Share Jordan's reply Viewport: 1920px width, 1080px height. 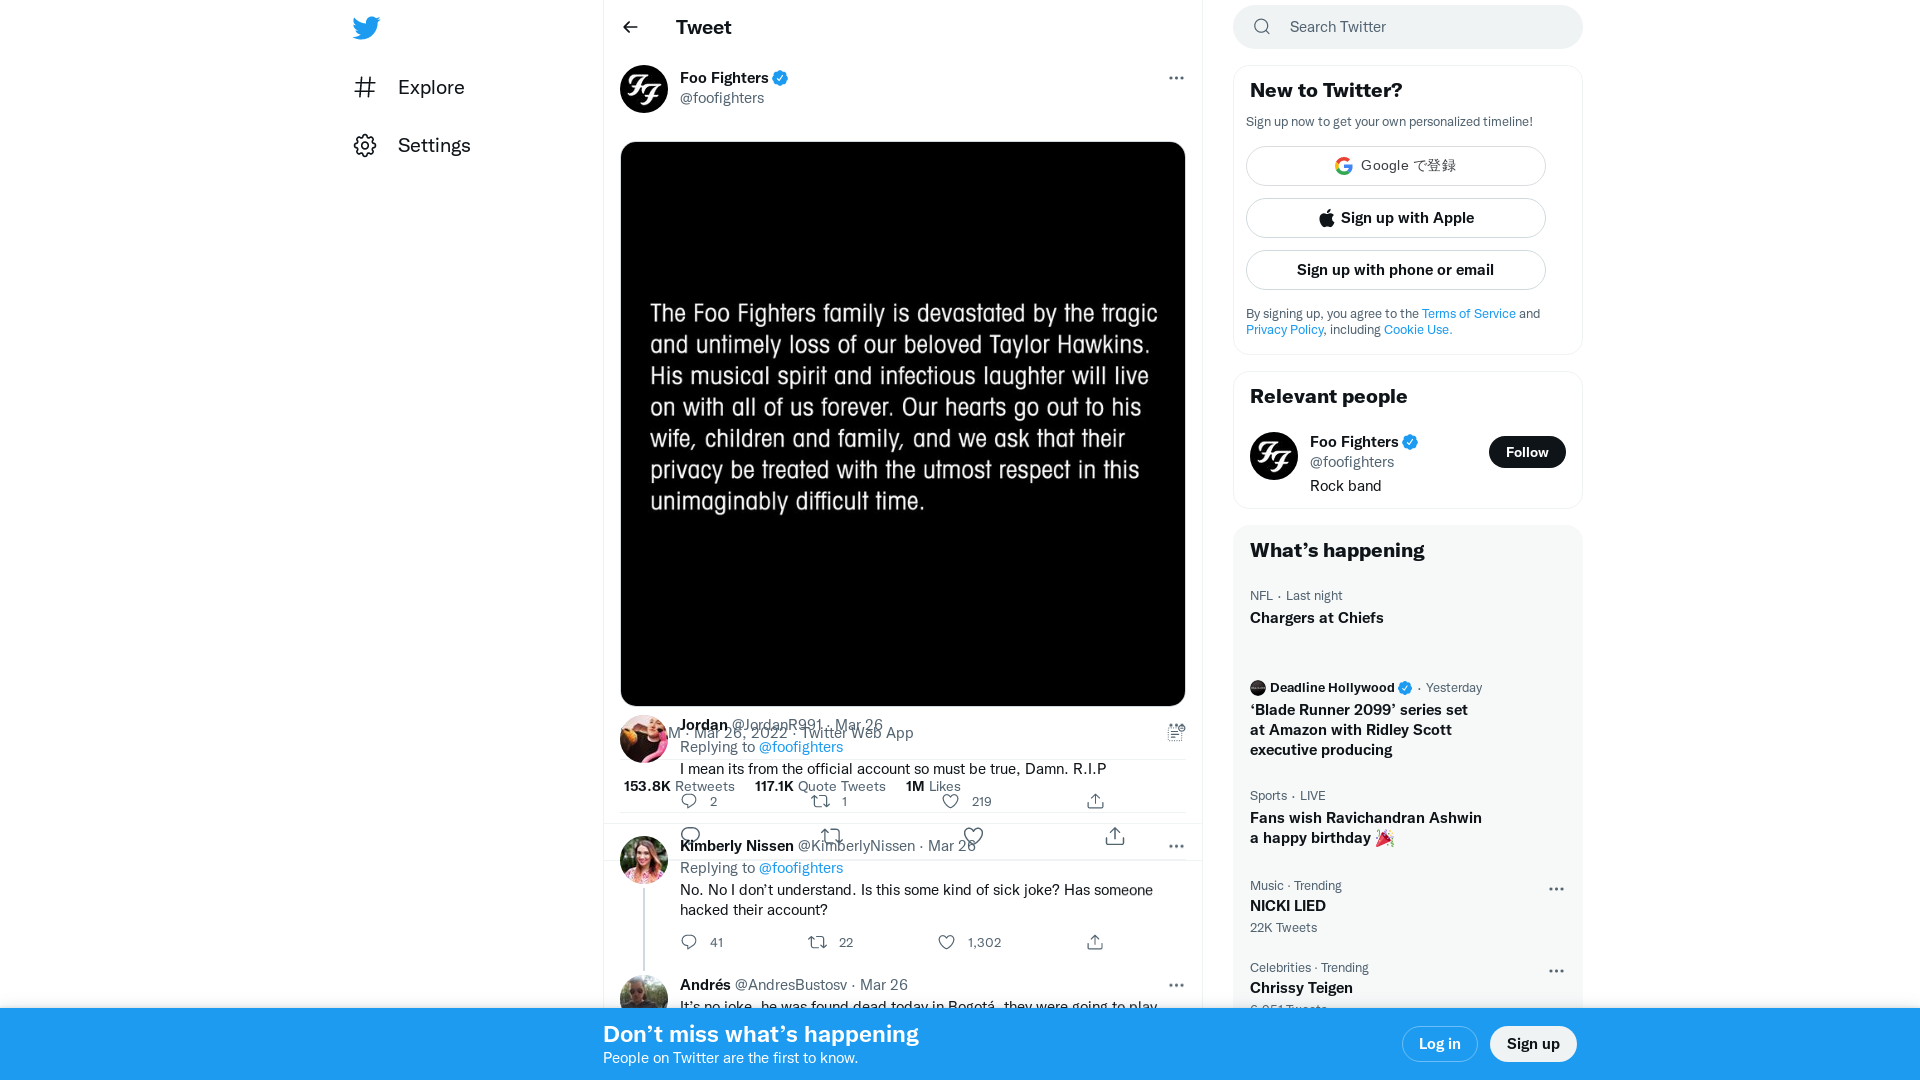click(1095, 801)
